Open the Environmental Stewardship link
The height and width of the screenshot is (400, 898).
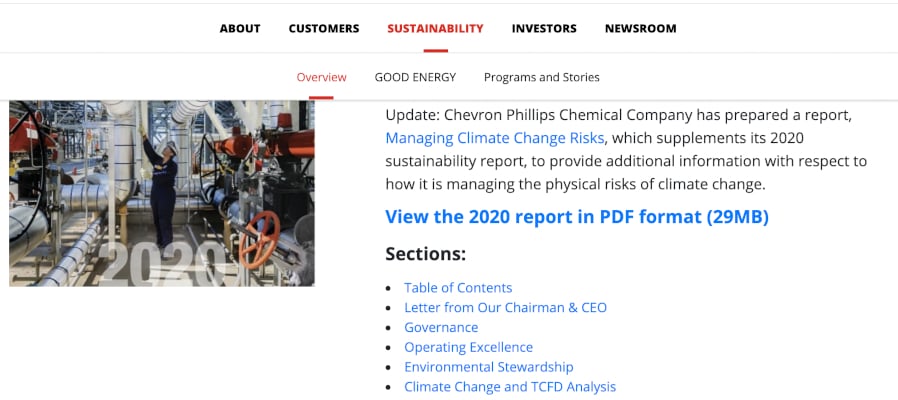point(489,367)
